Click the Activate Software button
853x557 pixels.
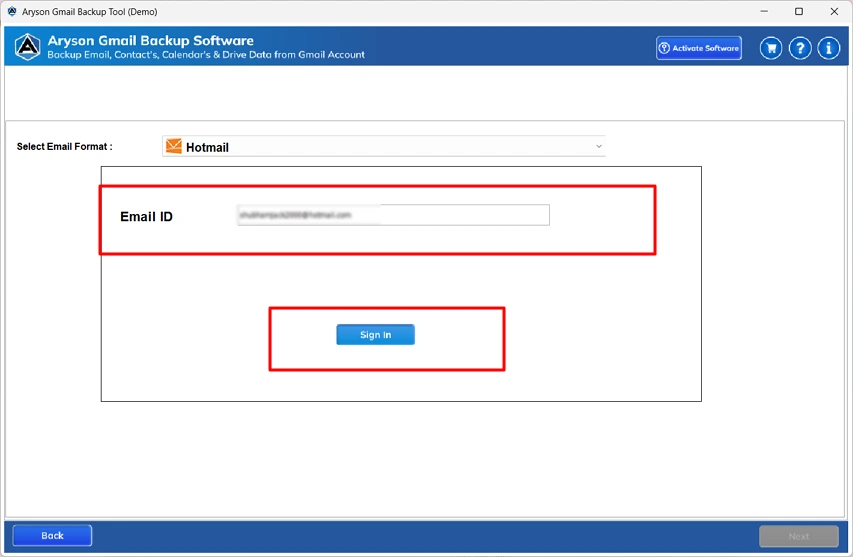pos(699,48)
